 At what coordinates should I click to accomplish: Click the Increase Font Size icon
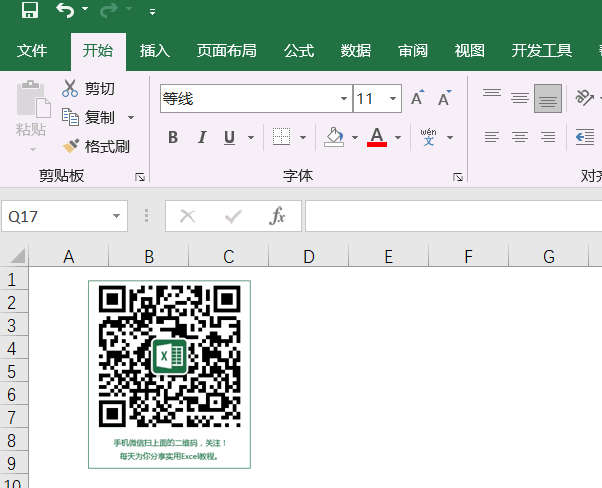tap(418, 98)
